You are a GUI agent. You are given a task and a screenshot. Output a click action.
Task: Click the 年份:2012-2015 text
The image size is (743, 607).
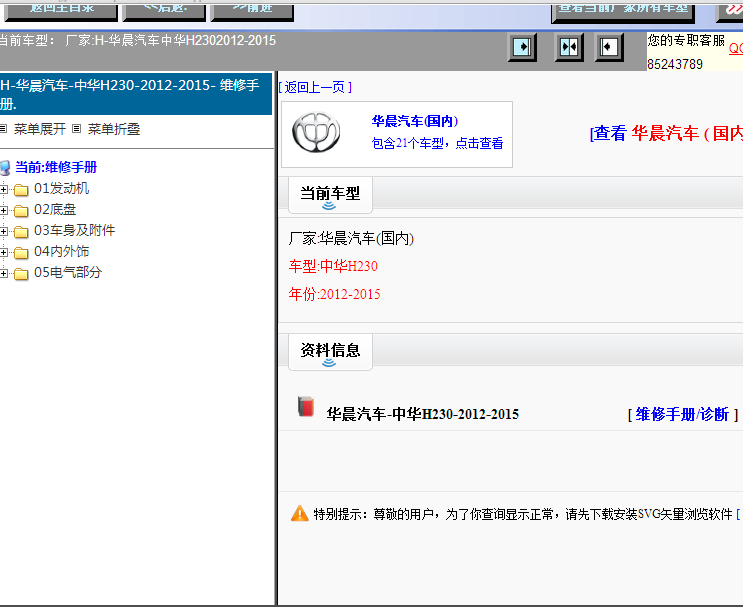pos(335,294)
